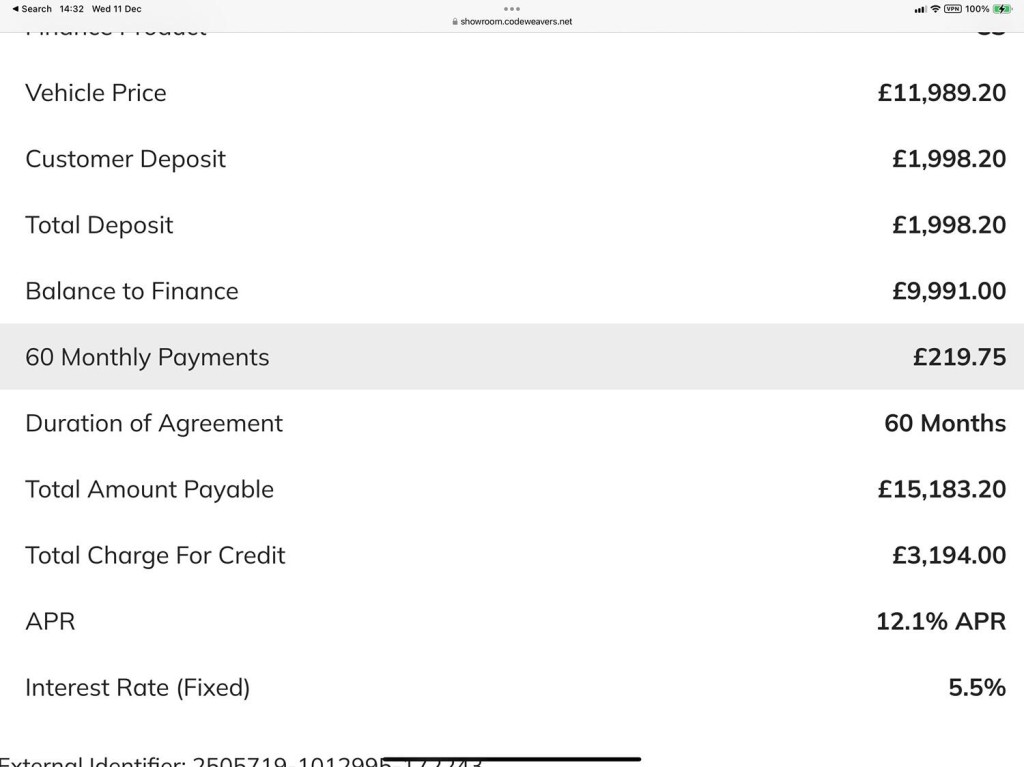The height and width of the screenshot is (767, 1024).
Task: Tap the date Wed 11 Dec
Action: pyautogui.click(x=116, y=9)
